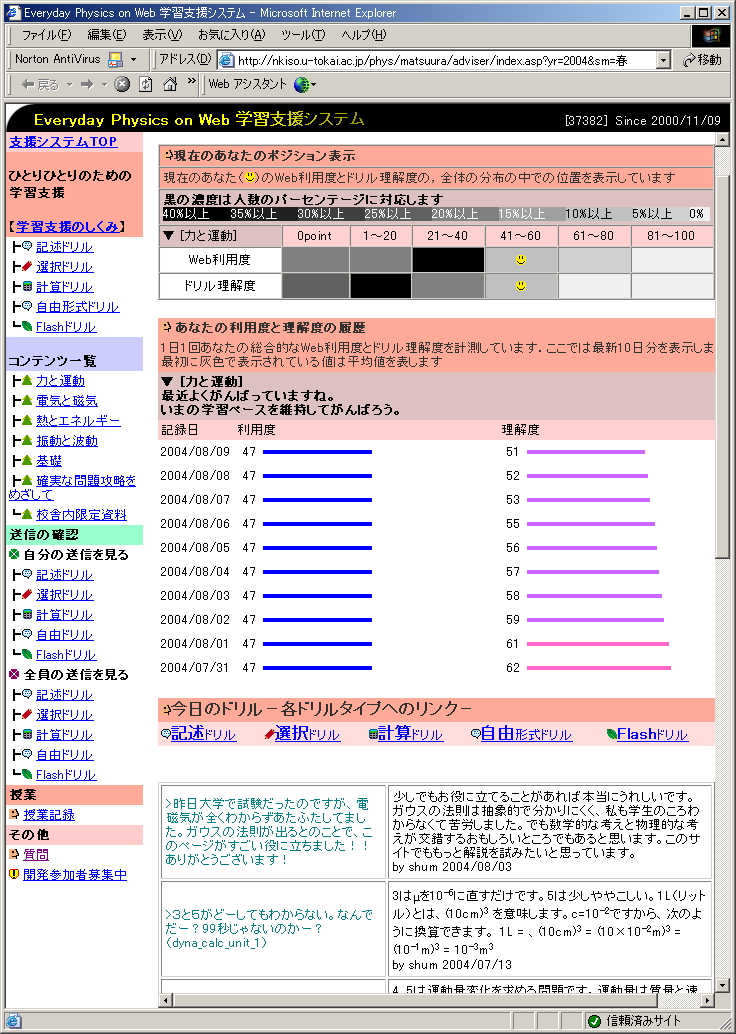Open the 表示(V) menu
The width and height of the screenshot is (736, 1034).
tap(162, 35)
